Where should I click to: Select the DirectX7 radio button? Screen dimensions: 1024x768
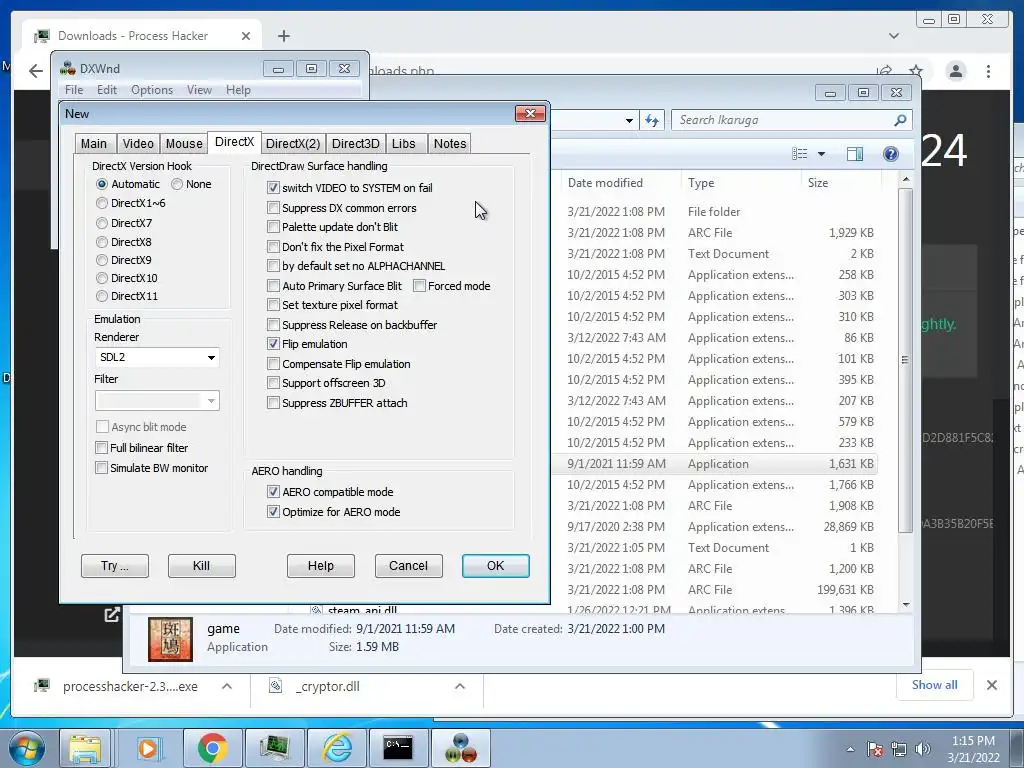click(x=102, y=223)
